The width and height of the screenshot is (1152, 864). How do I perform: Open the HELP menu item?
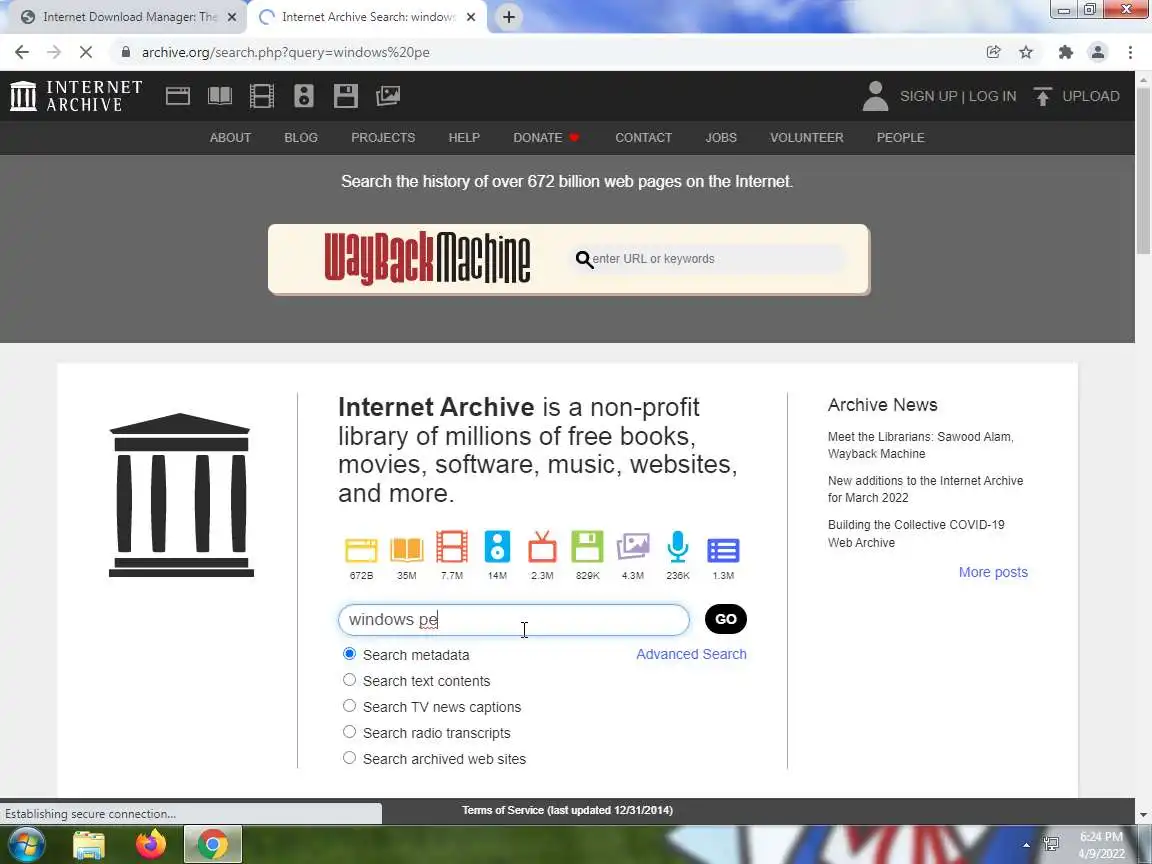(x=464, y=137)
